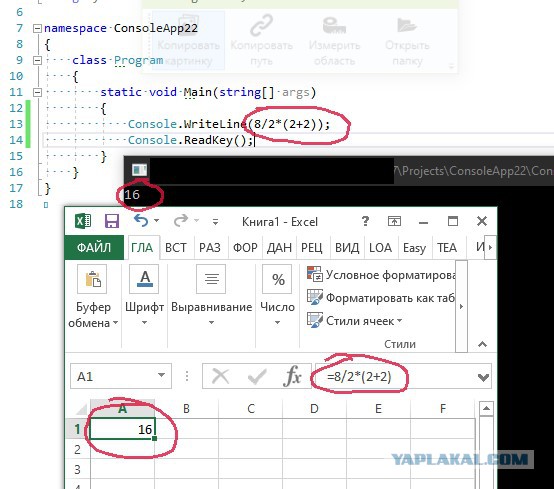The image size is (554, 489).
Task: Select all cells with corner triangle
Action: [81, 409]
